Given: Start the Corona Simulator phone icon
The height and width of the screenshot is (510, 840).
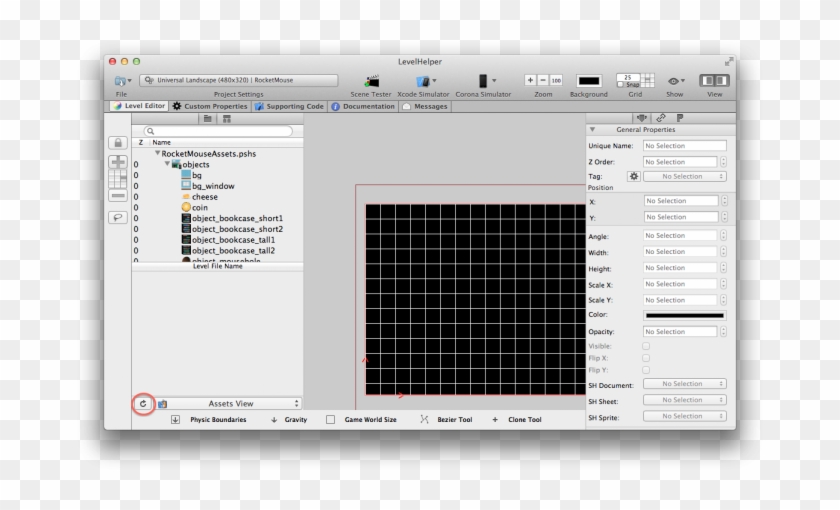Looking at the screenshot, I should click(482, 80).
